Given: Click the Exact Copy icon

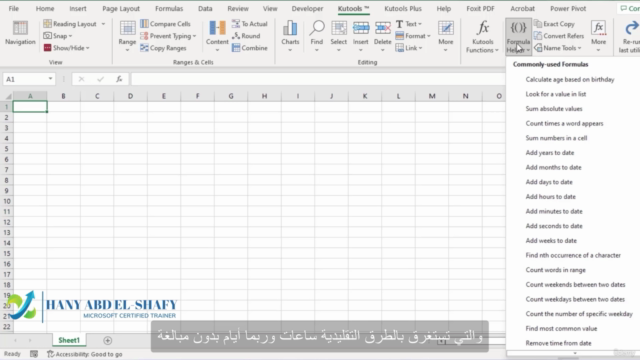Looking at the screenshot, I should point(538,24).
